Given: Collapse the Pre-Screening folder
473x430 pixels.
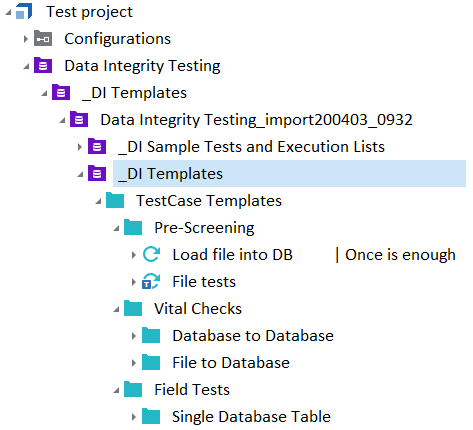Looking at the screenshot, I should click(x=116, y=229).
